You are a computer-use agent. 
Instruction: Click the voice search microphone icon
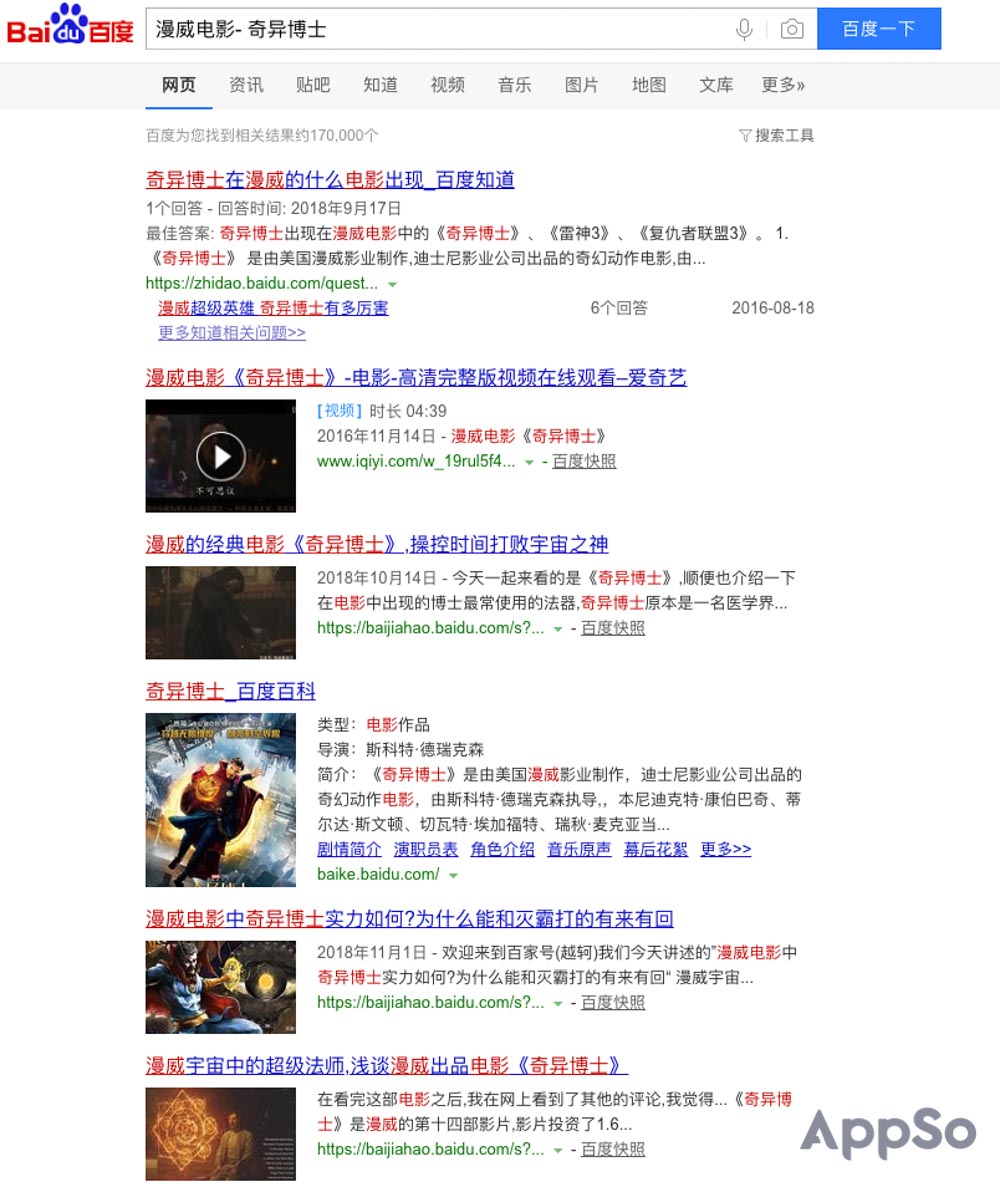[743, 29]
